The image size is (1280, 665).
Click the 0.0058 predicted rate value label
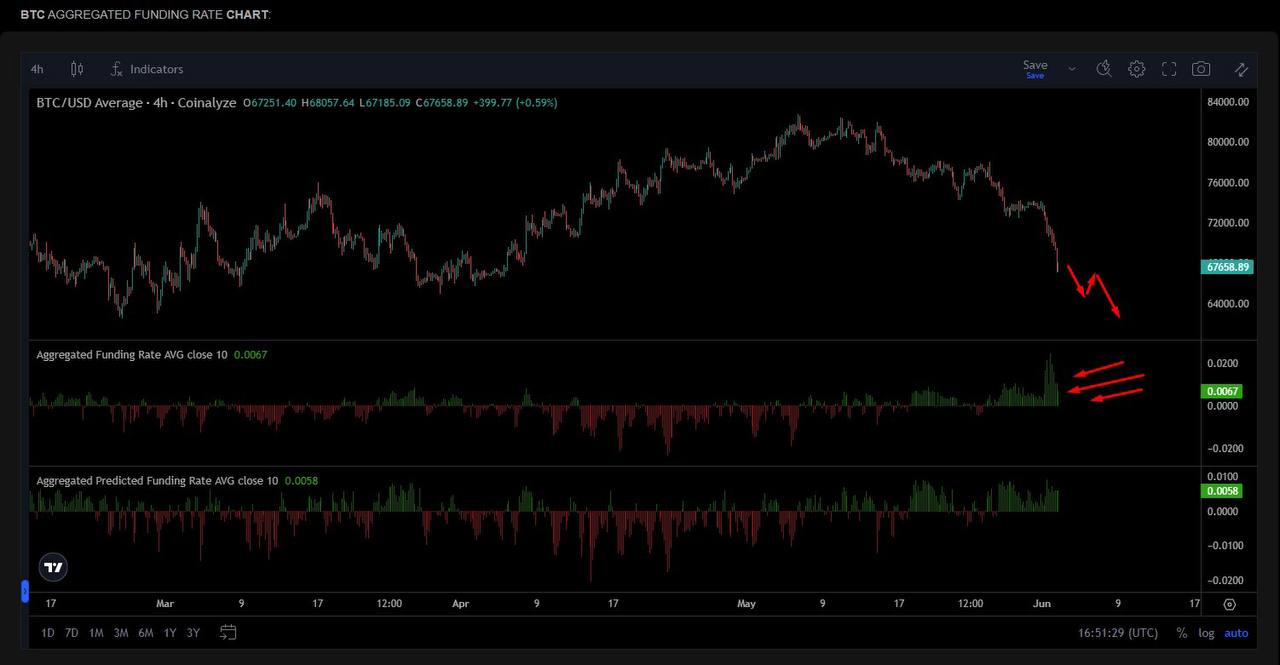(1224, 491)
